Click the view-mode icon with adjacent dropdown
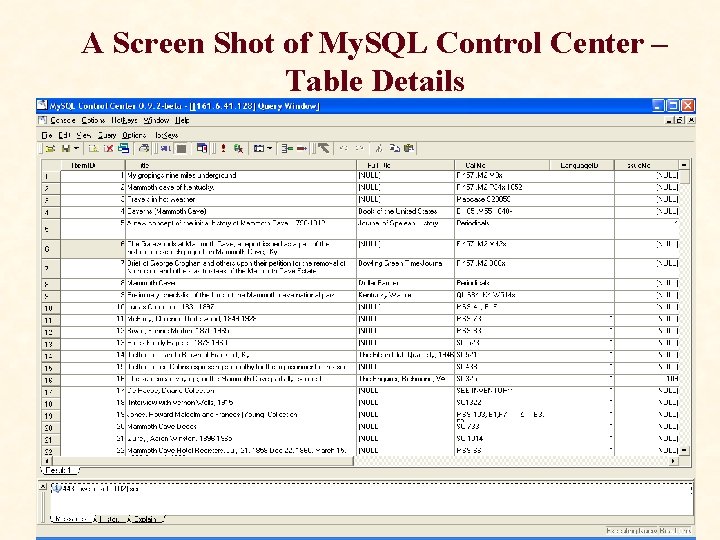 click(x=259, y=148)
